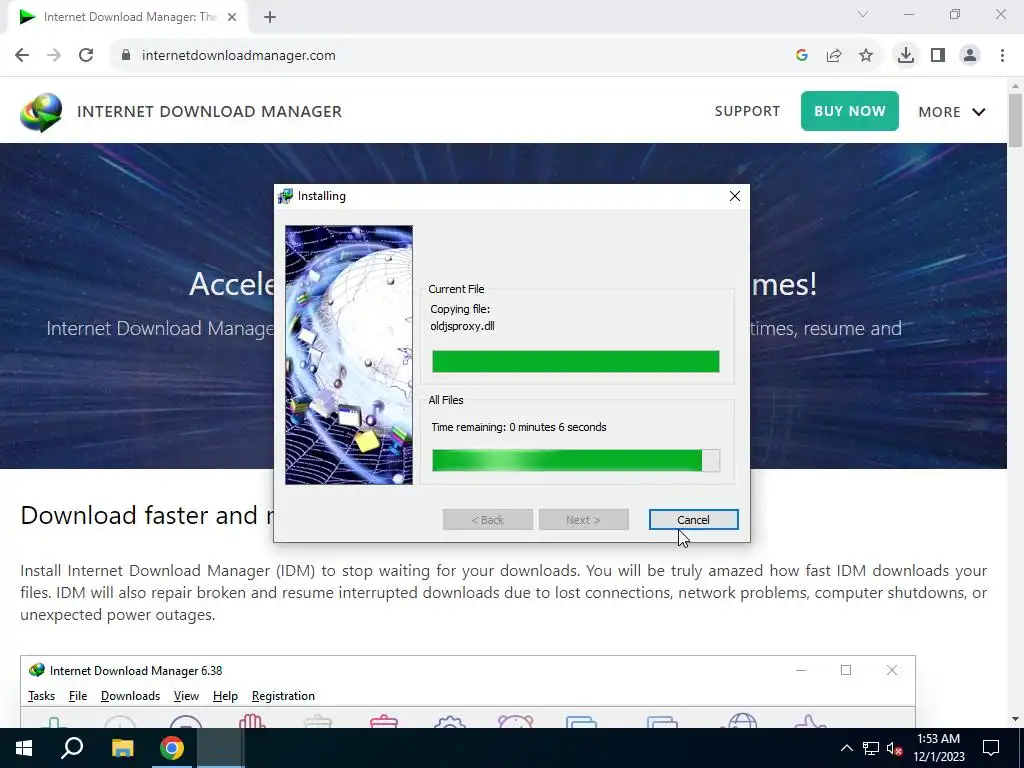Screen dimensions: 1024x768
Task: Open Chrome downloads tray
Action: (905, 56)
